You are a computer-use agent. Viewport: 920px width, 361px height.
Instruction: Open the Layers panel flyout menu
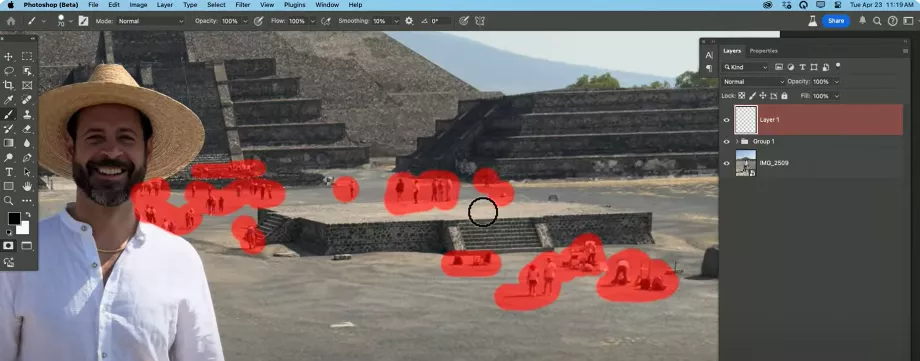point(905,51)
